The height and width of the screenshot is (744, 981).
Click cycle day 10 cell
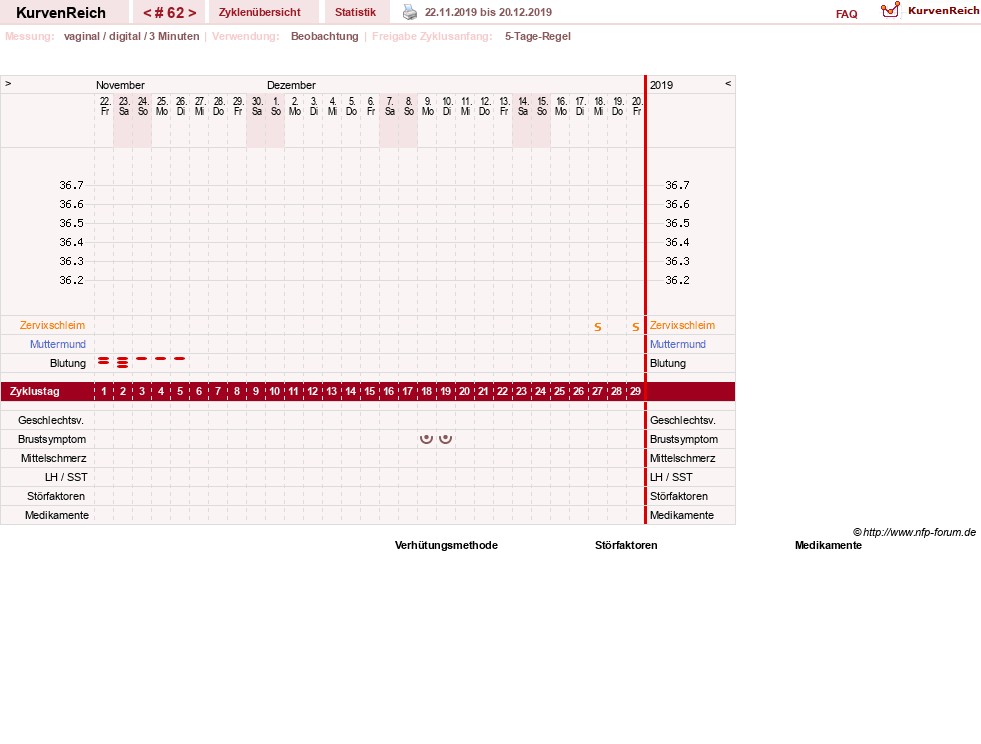(275, 391)
